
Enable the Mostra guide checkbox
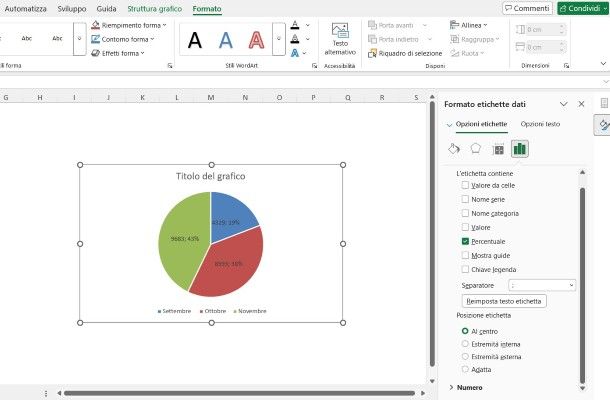click(x=465, y=255)
